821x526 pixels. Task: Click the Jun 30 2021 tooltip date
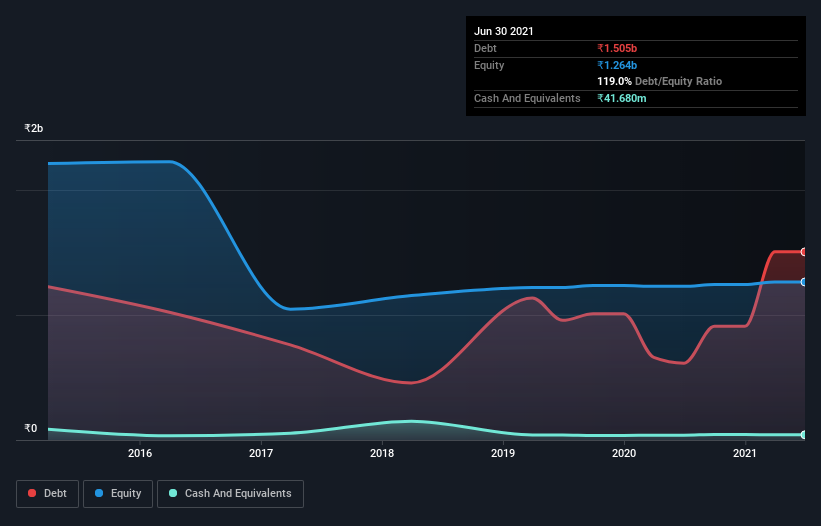point(504,31)
